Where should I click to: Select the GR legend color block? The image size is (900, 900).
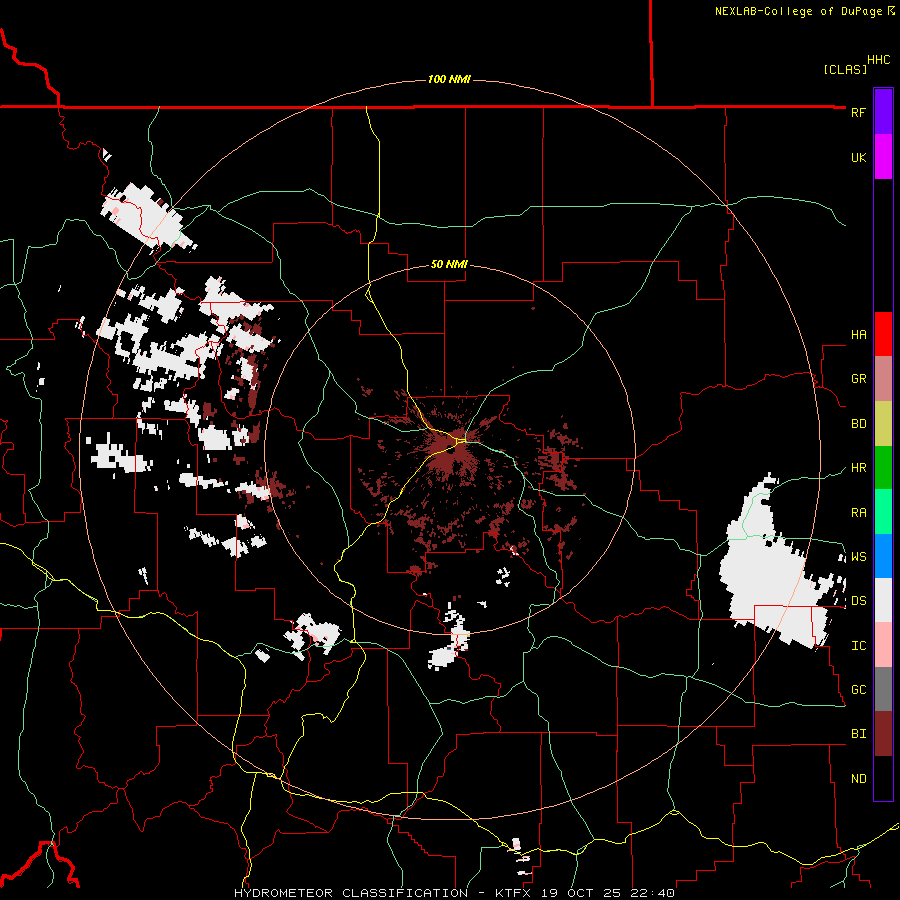pos(883,379)
